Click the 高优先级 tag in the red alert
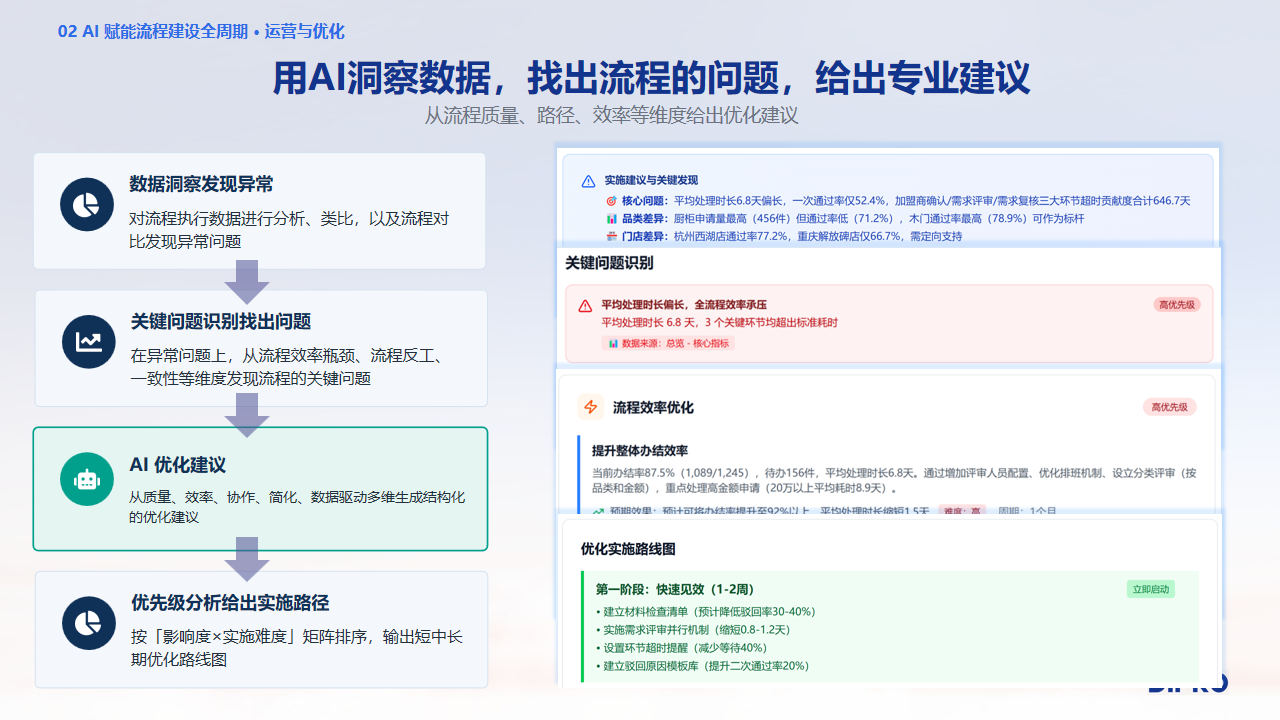1280x720 pixels. [1176, 305]
